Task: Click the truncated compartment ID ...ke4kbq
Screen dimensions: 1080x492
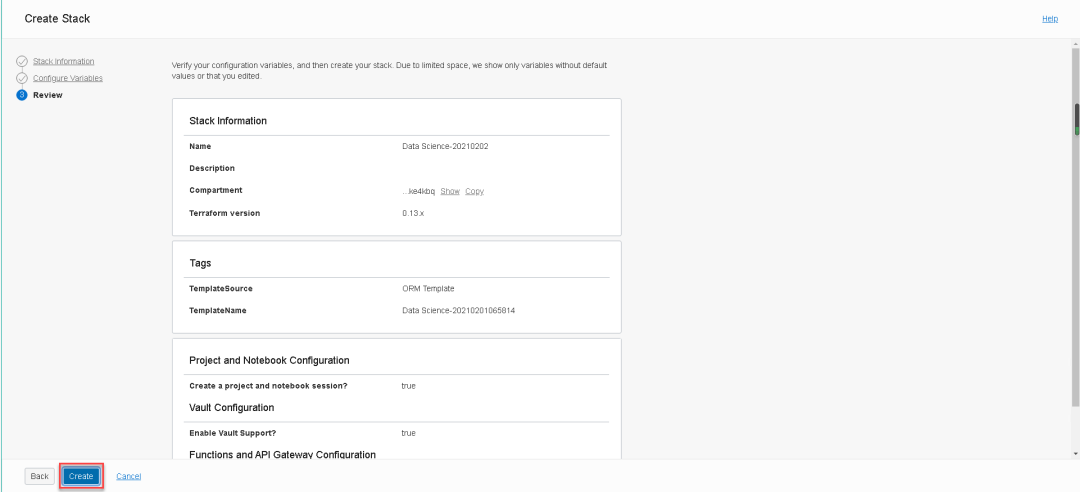Action: pos(418,190)
